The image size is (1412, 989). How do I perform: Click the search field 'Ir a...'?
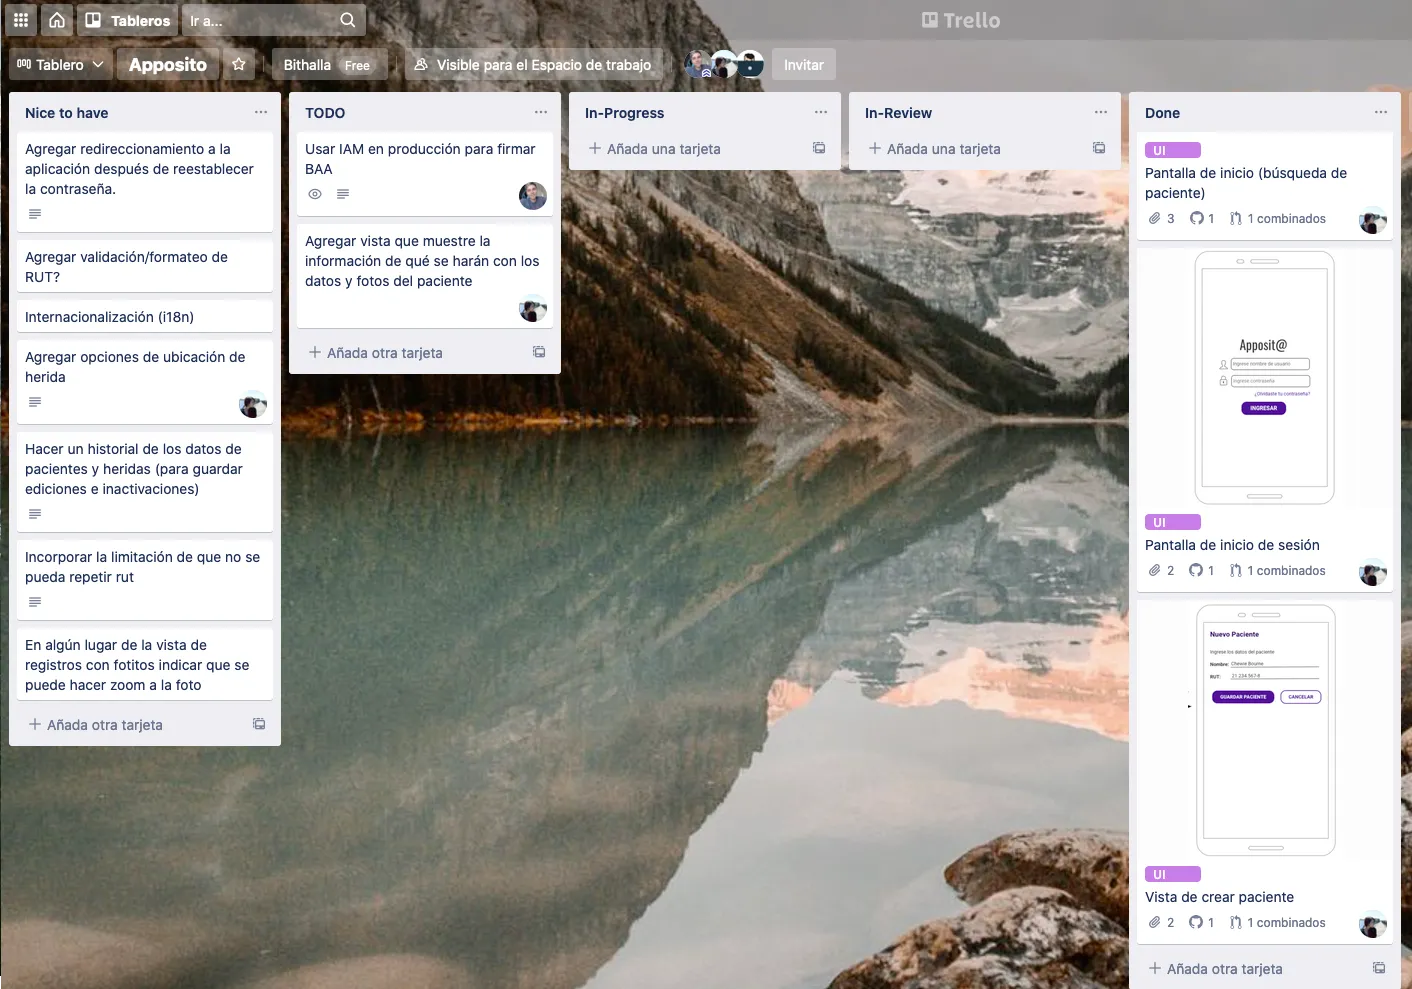click(x=272, y=20)
